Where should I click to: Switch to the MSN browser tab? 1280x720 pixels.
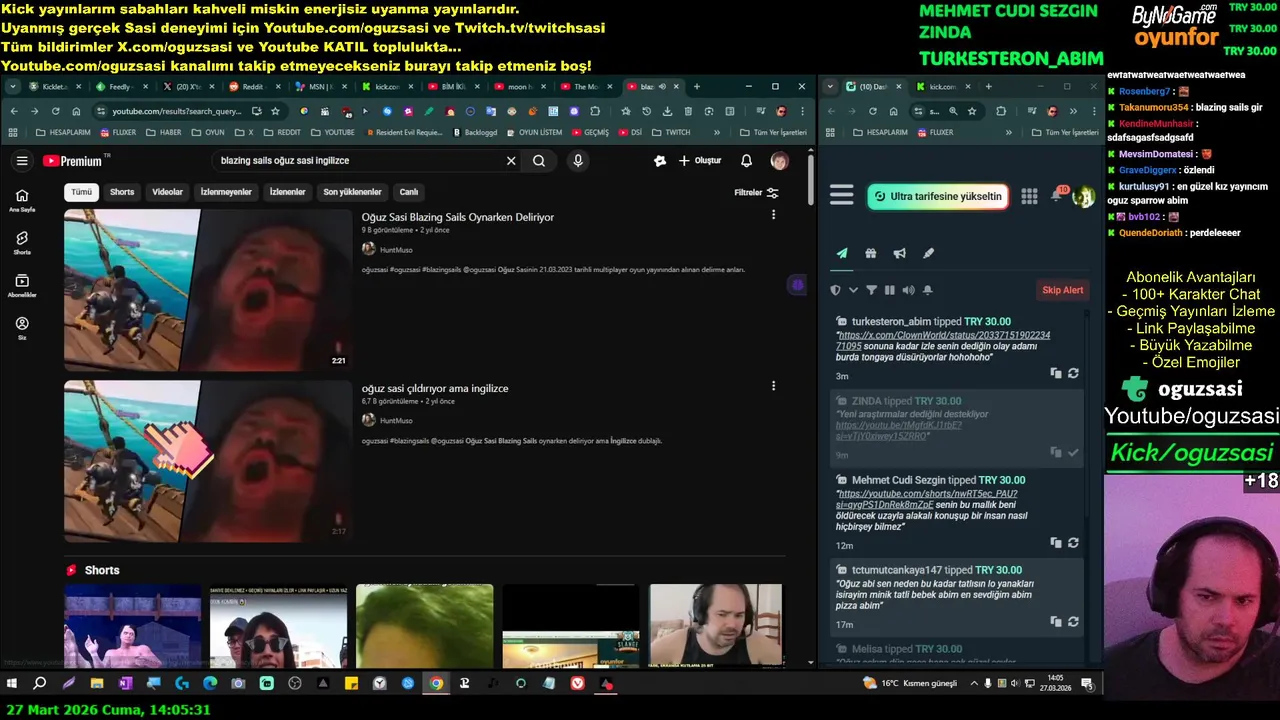pyautogui.click(x=318, y=87)
